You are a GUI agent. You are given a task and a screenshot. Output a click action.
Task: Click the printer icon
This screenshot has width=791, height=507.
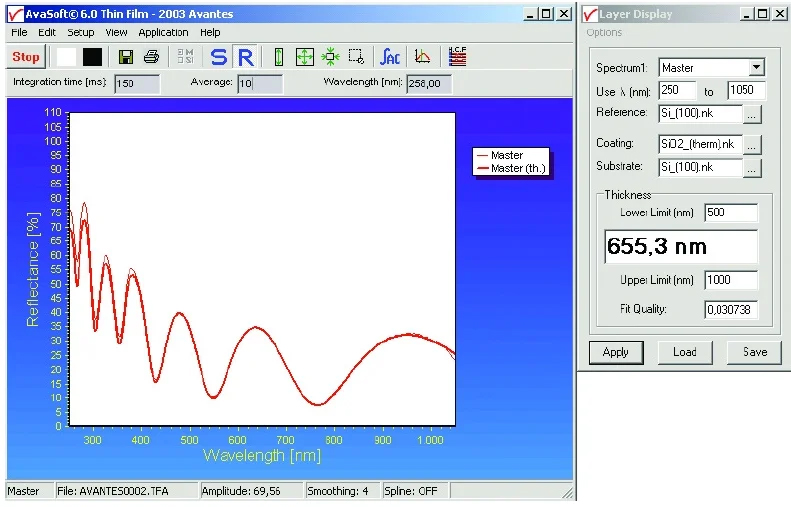(151, 57)
